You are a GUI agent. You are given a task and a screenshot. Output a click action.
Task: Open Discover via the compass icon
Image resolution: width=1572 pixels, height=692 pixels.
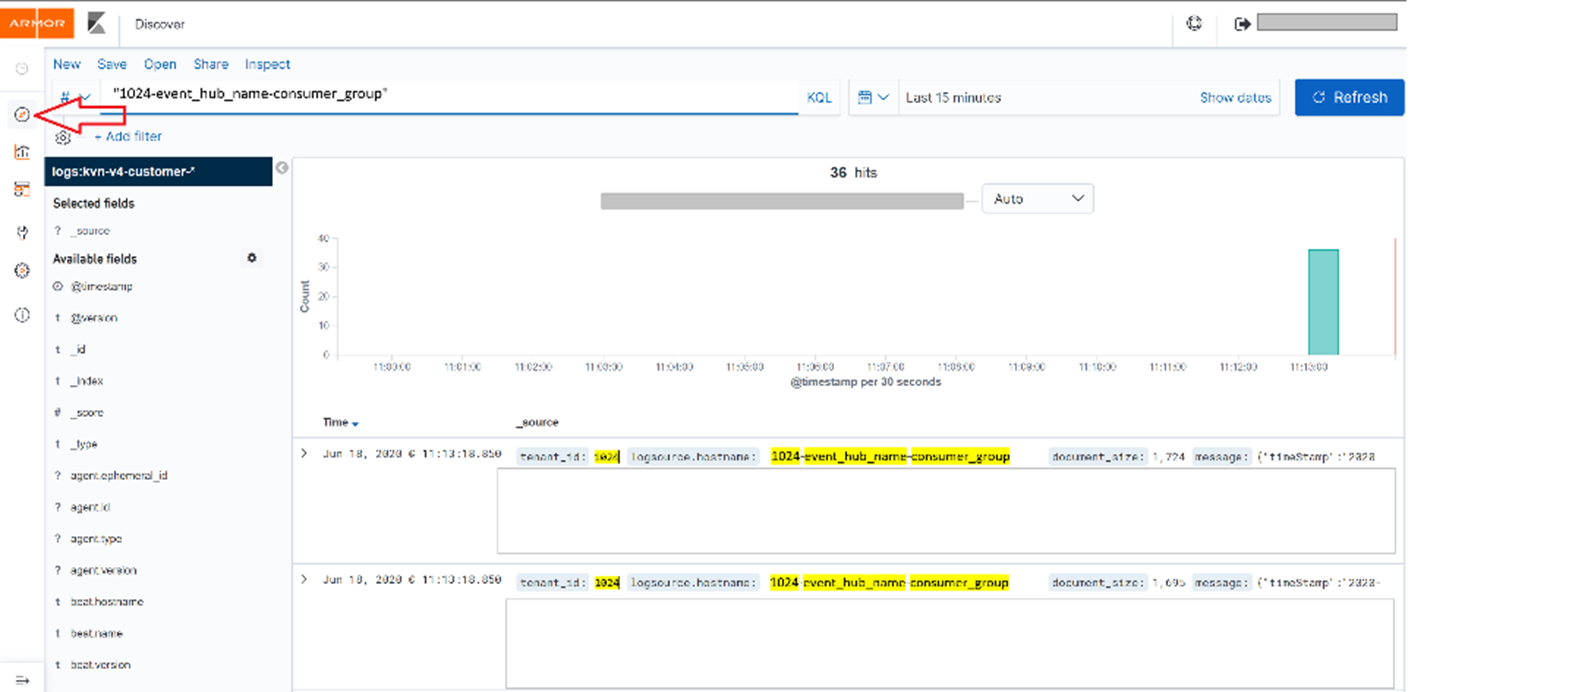tap(22, 115)
